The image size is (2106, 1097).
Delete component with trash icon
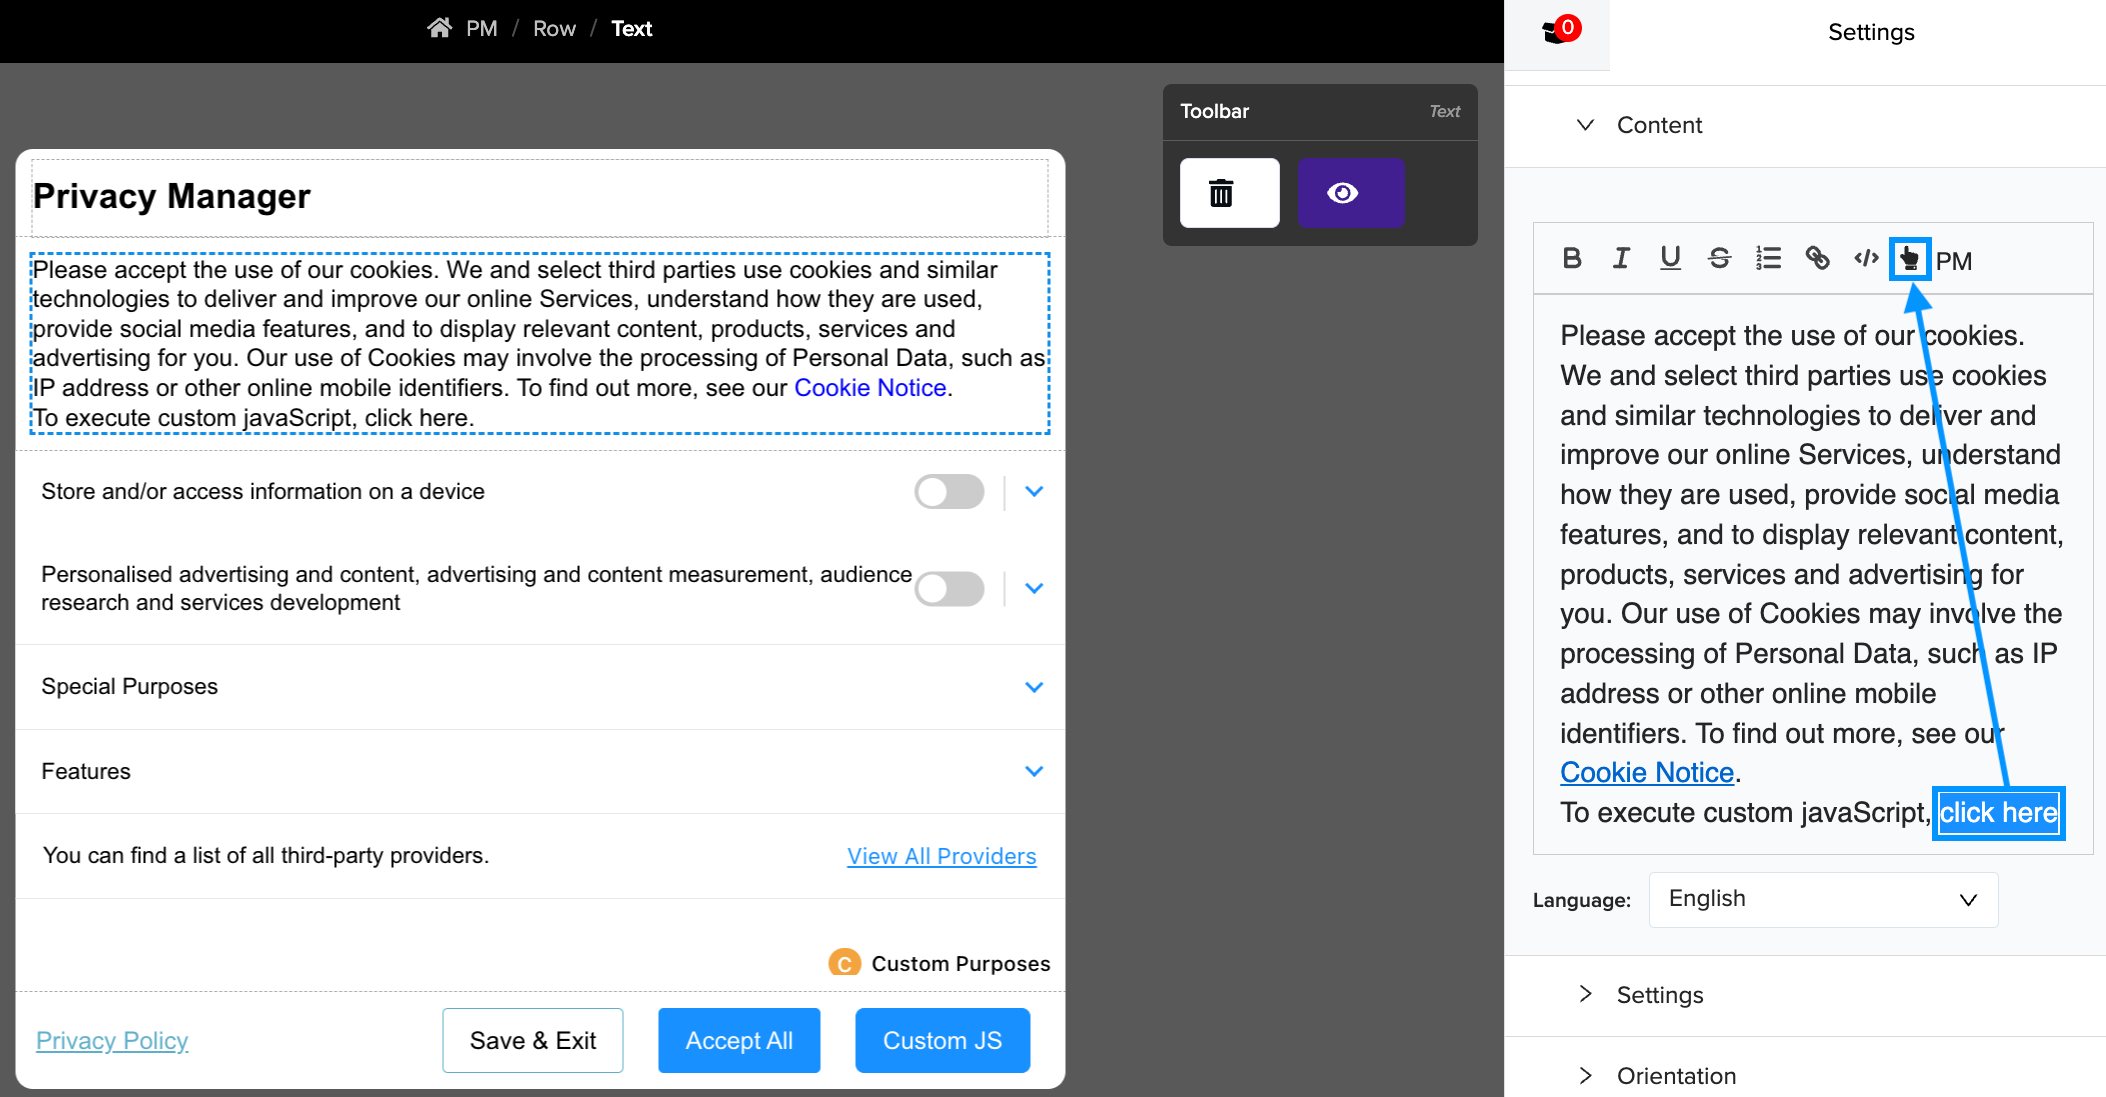pyautogui.click(x=1229, y=193)
